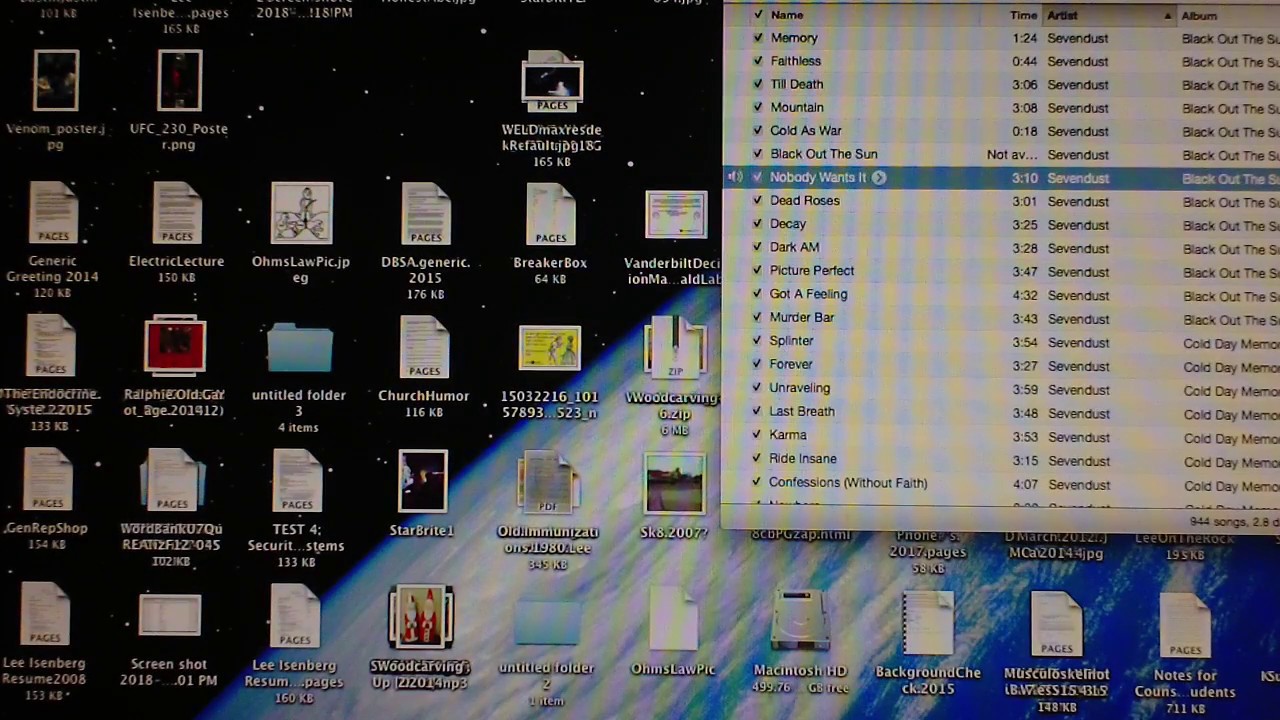Select the Sk8.2007 image icon

[x=675, y=484]
